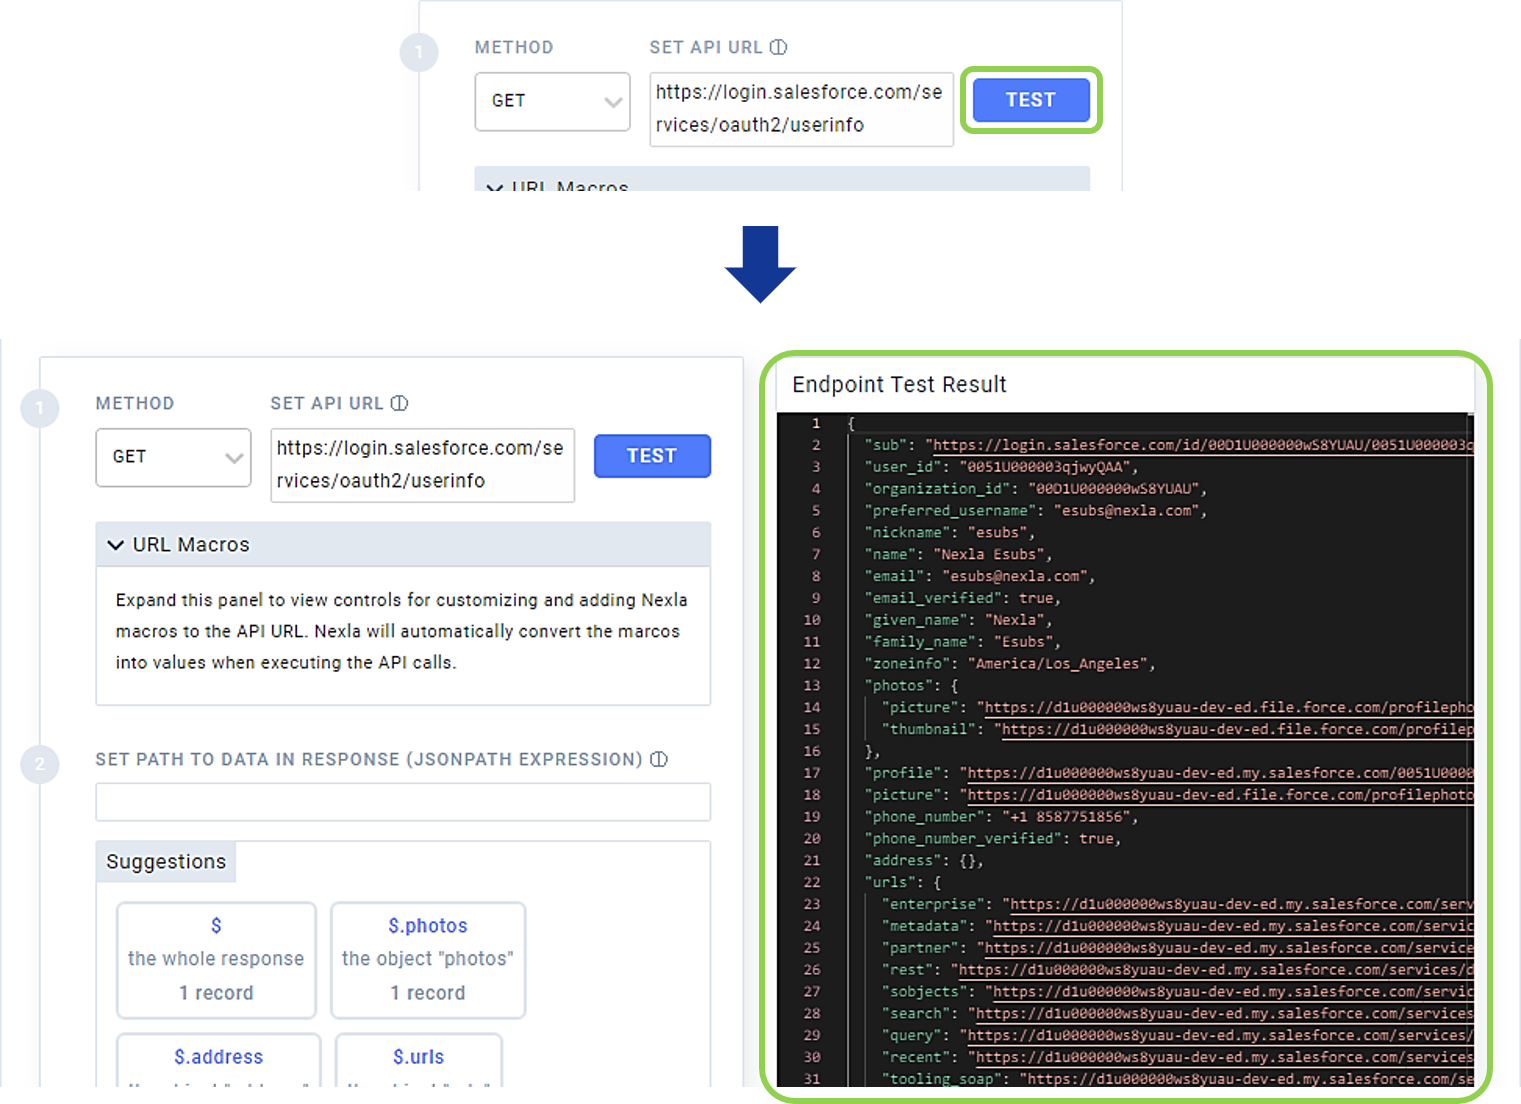Click the Endpoint Test Result heading
Image resolution: width=1521 pixels, height=1104 pixels.
point(899,385)
